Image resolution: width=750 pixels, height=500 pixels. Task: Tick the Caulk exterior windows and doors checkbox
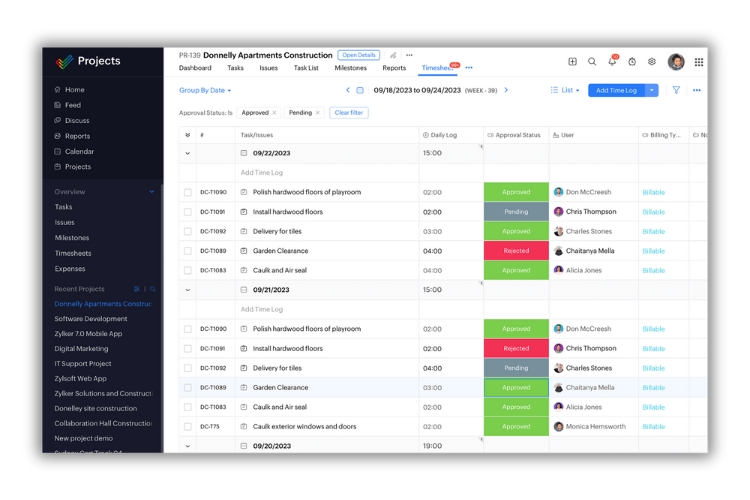(187, 427)
